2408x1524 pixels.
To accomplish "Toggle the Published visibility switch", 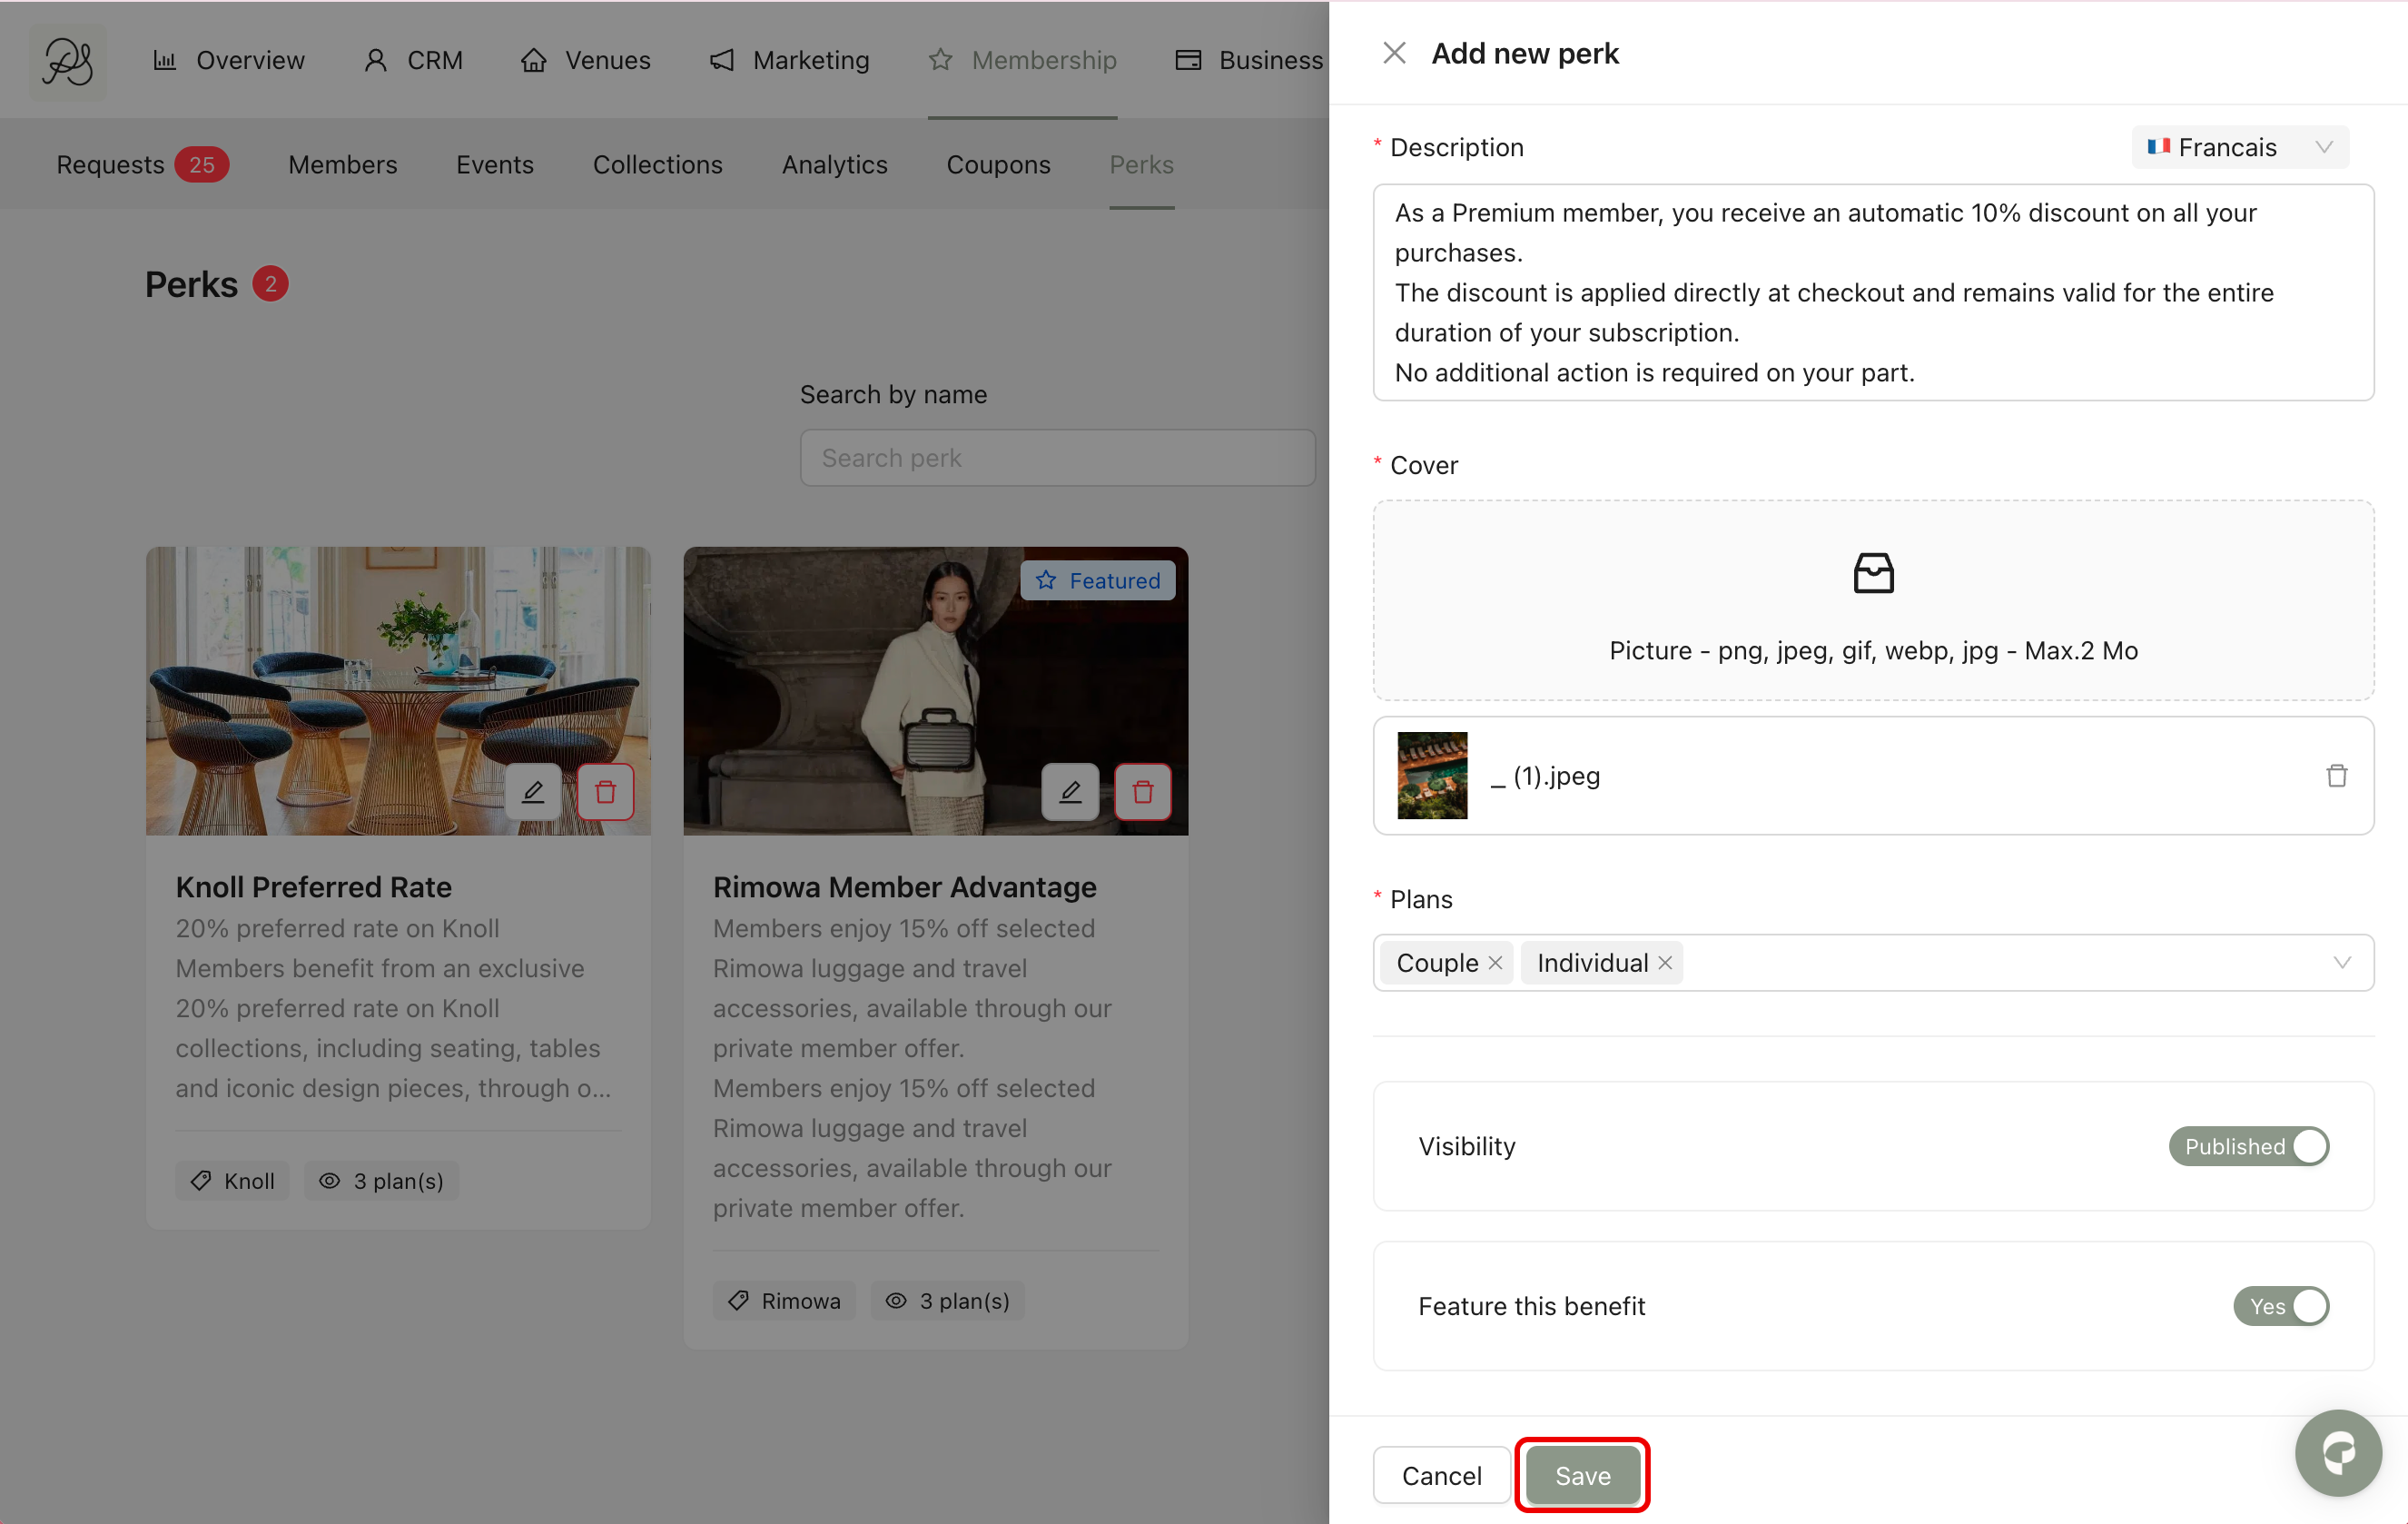I will [x=2248, y=1146].
